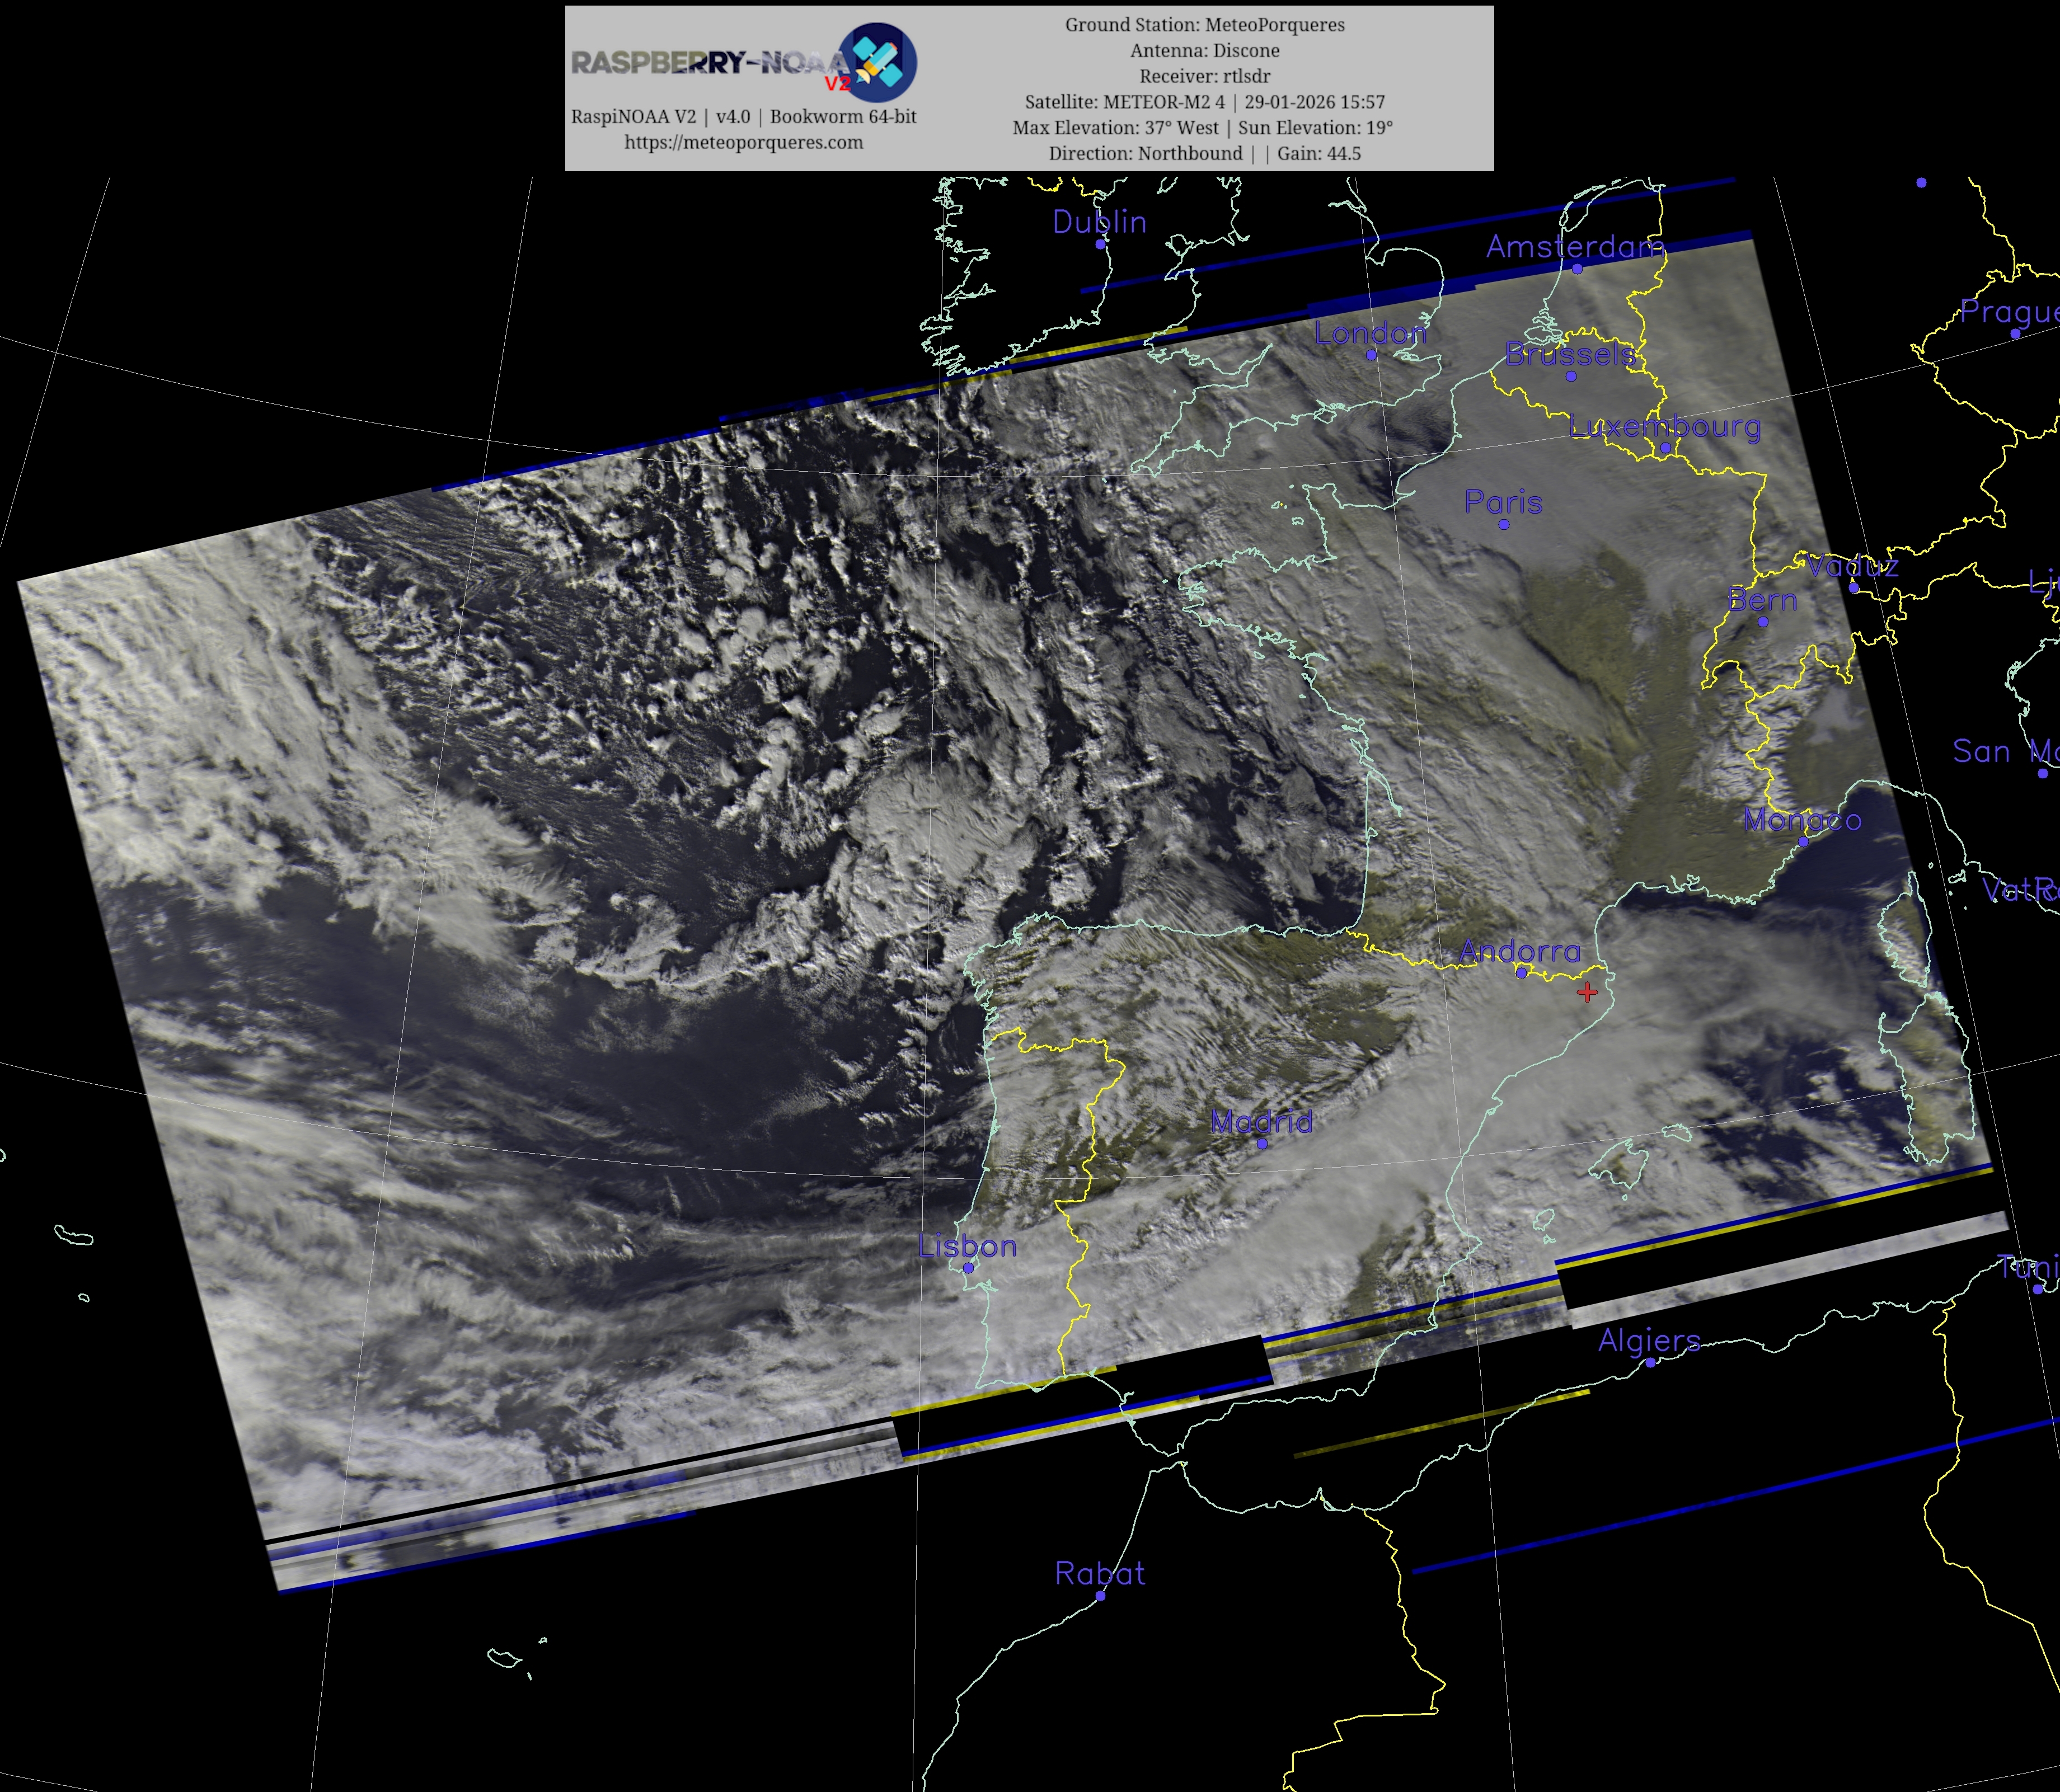The width and height of the screenshot is (2060, 1792).
Task: Click the Dublin city marker dot
Action: coord(1100,244)
